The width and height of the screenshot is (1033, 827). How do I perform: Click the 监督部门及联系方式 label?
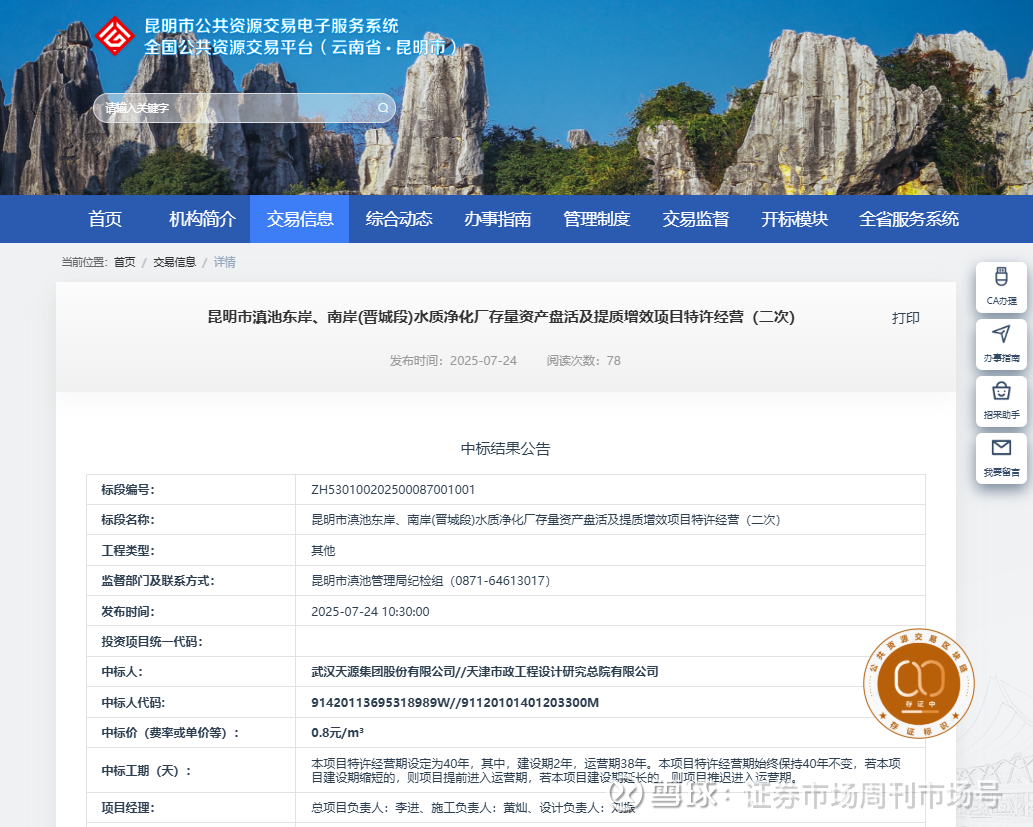(157, 581)
